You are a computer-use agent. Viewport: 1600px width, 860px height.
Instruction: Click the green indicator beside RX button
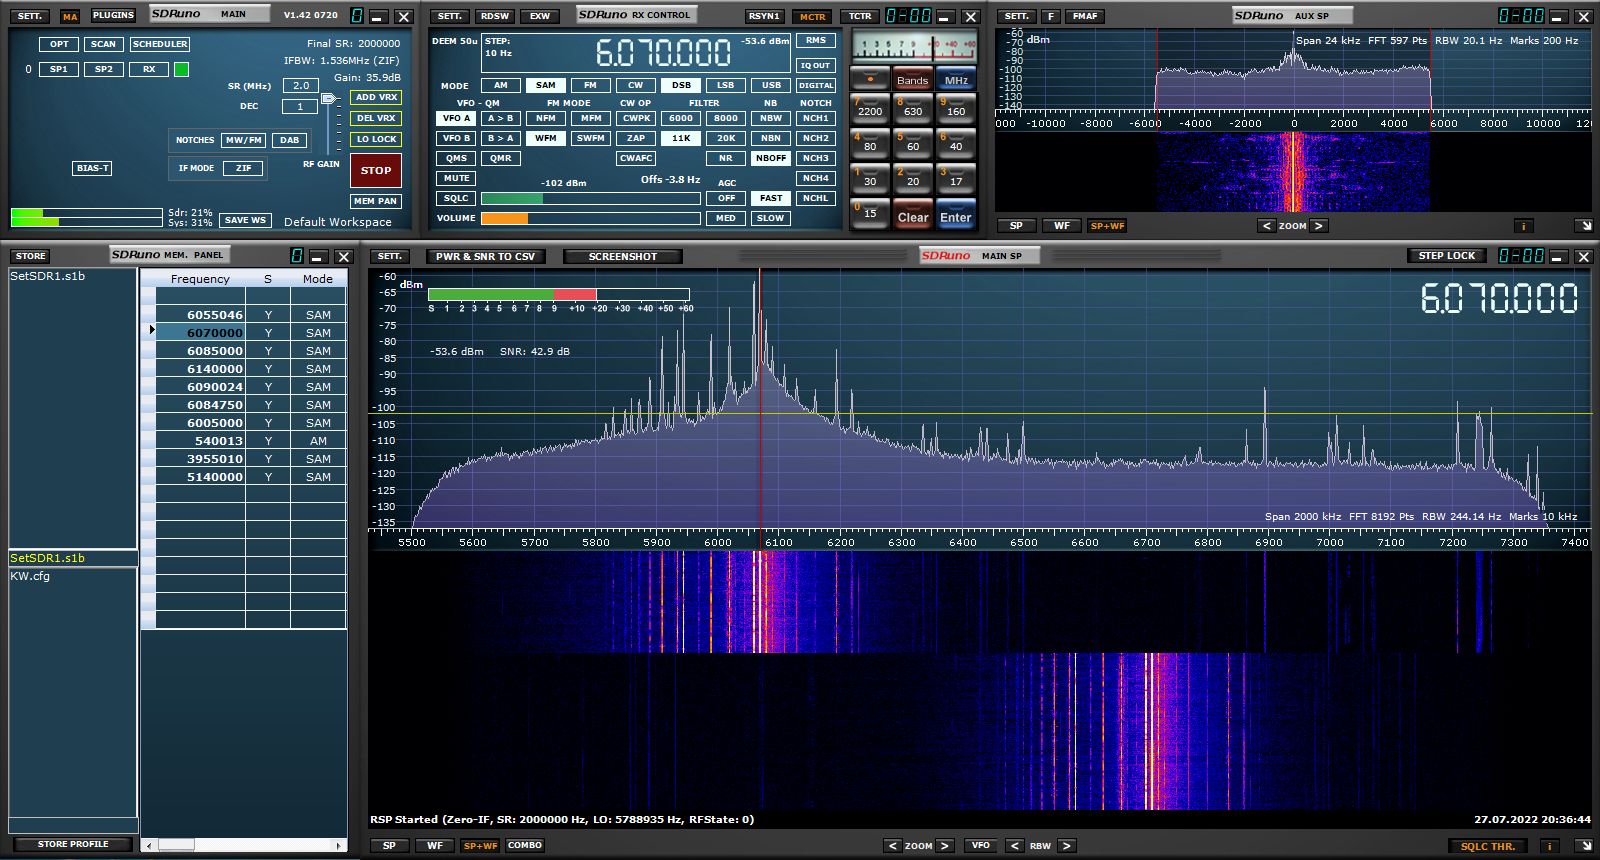[181, 69]
